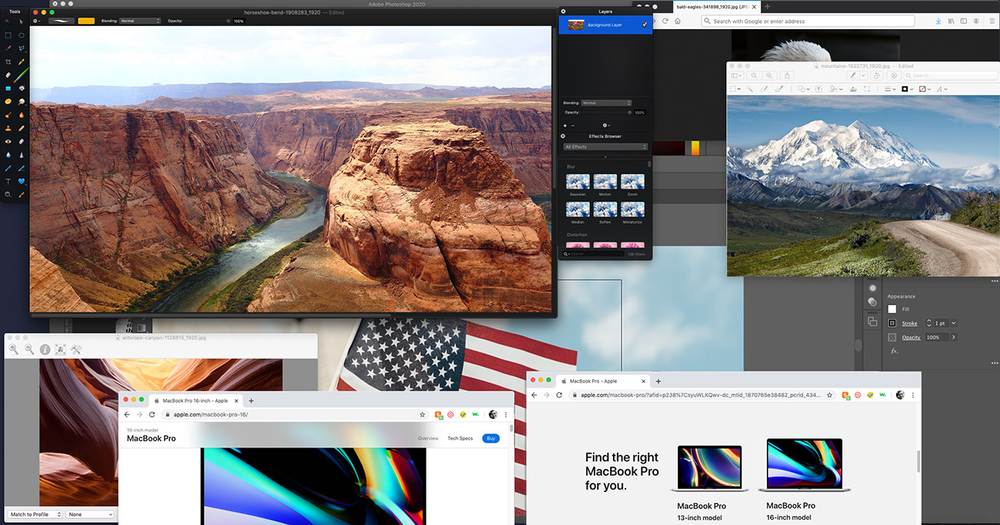Select the Type tool in Tools palette
Image resolution: width=1000 pixels, height=525 pixels.
tap(8, 181)
